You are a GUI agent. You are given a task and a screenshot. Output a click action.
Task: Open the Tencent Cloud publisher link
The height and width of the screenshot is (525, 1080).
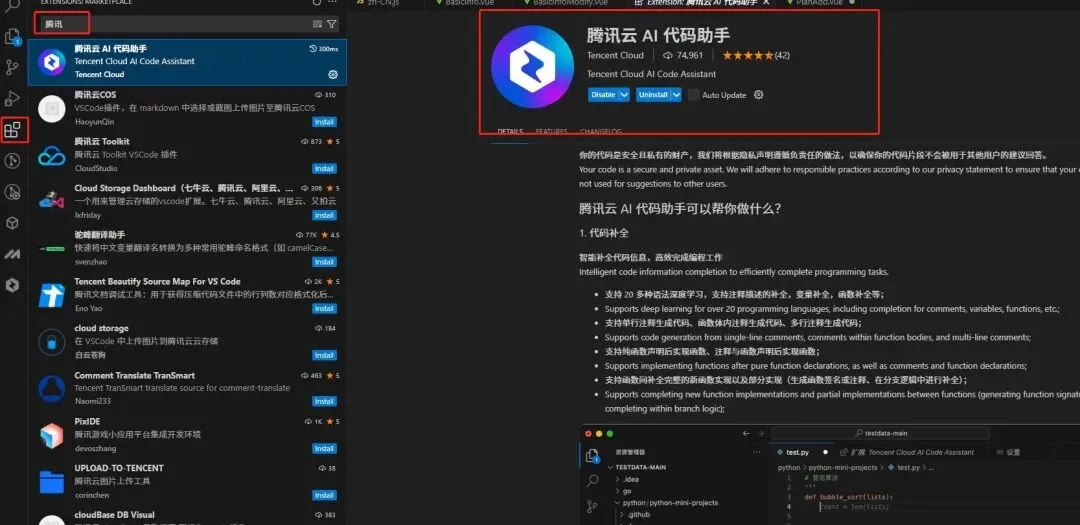(615, 56)
